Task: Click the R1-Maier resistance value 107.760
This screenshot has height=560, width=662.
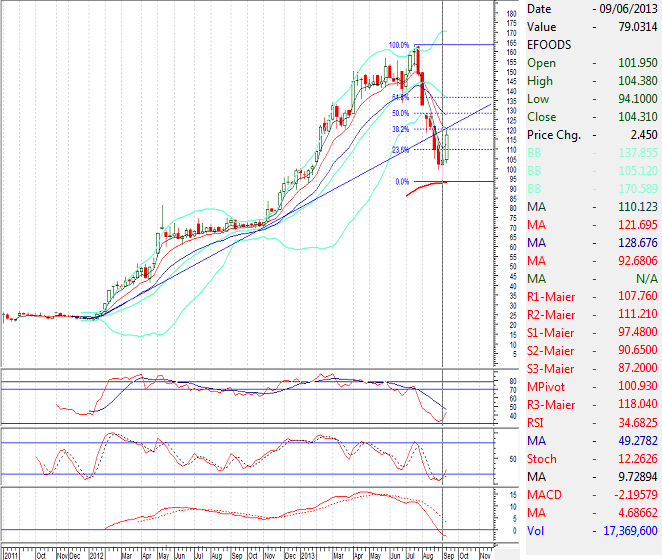Action: point(634,296)
